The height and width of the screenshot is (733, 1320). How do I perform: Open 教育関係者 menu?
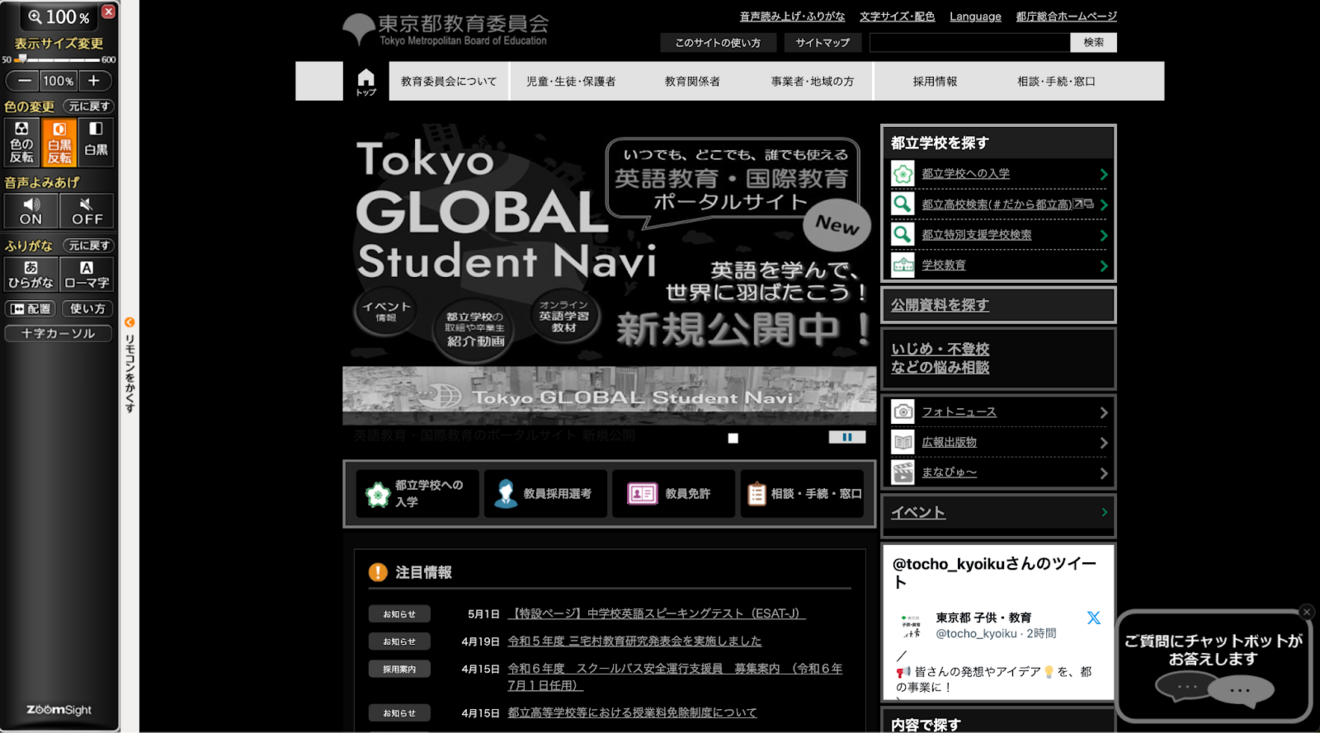tap(692, 82)
